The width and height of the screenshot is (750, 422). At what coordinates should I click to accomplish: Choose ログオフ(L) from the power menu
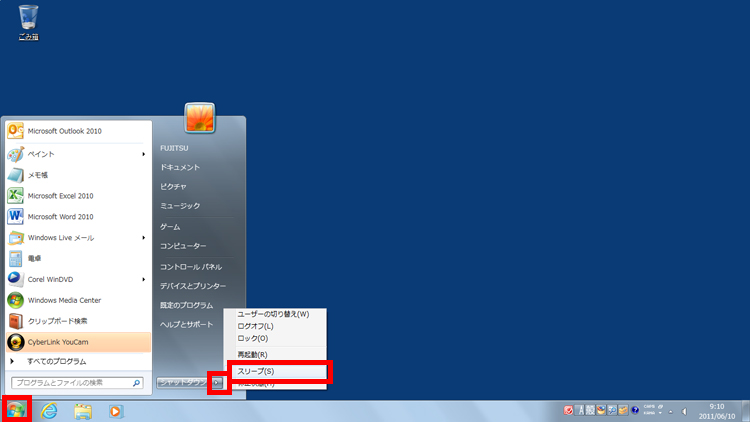[x=275, y=326]
